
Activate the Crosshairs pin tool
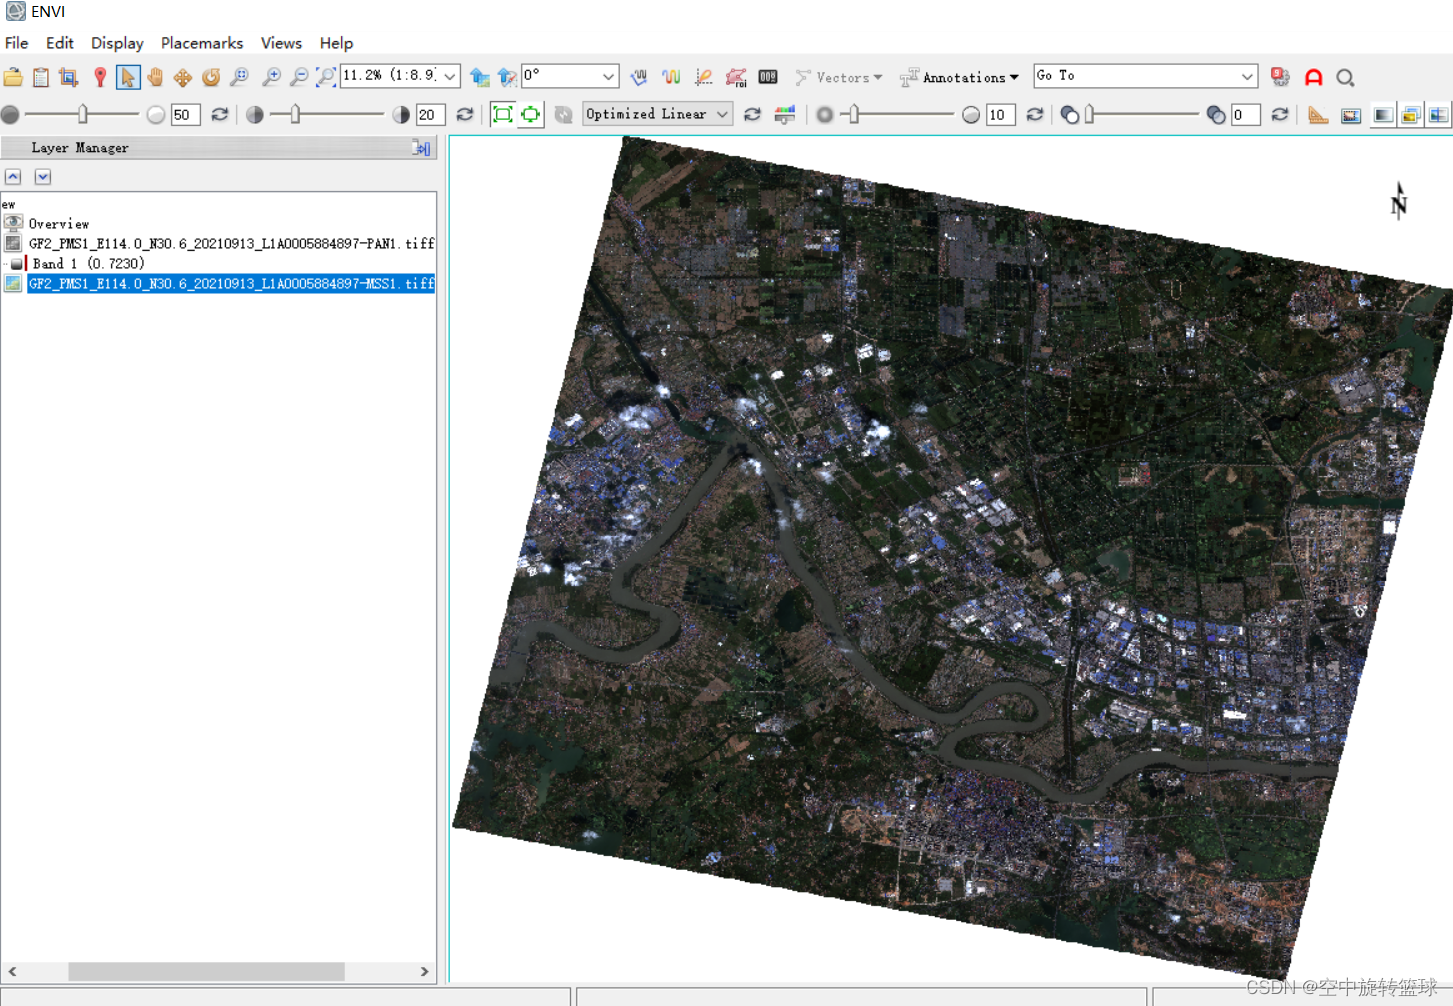click(x=100, y=77)
